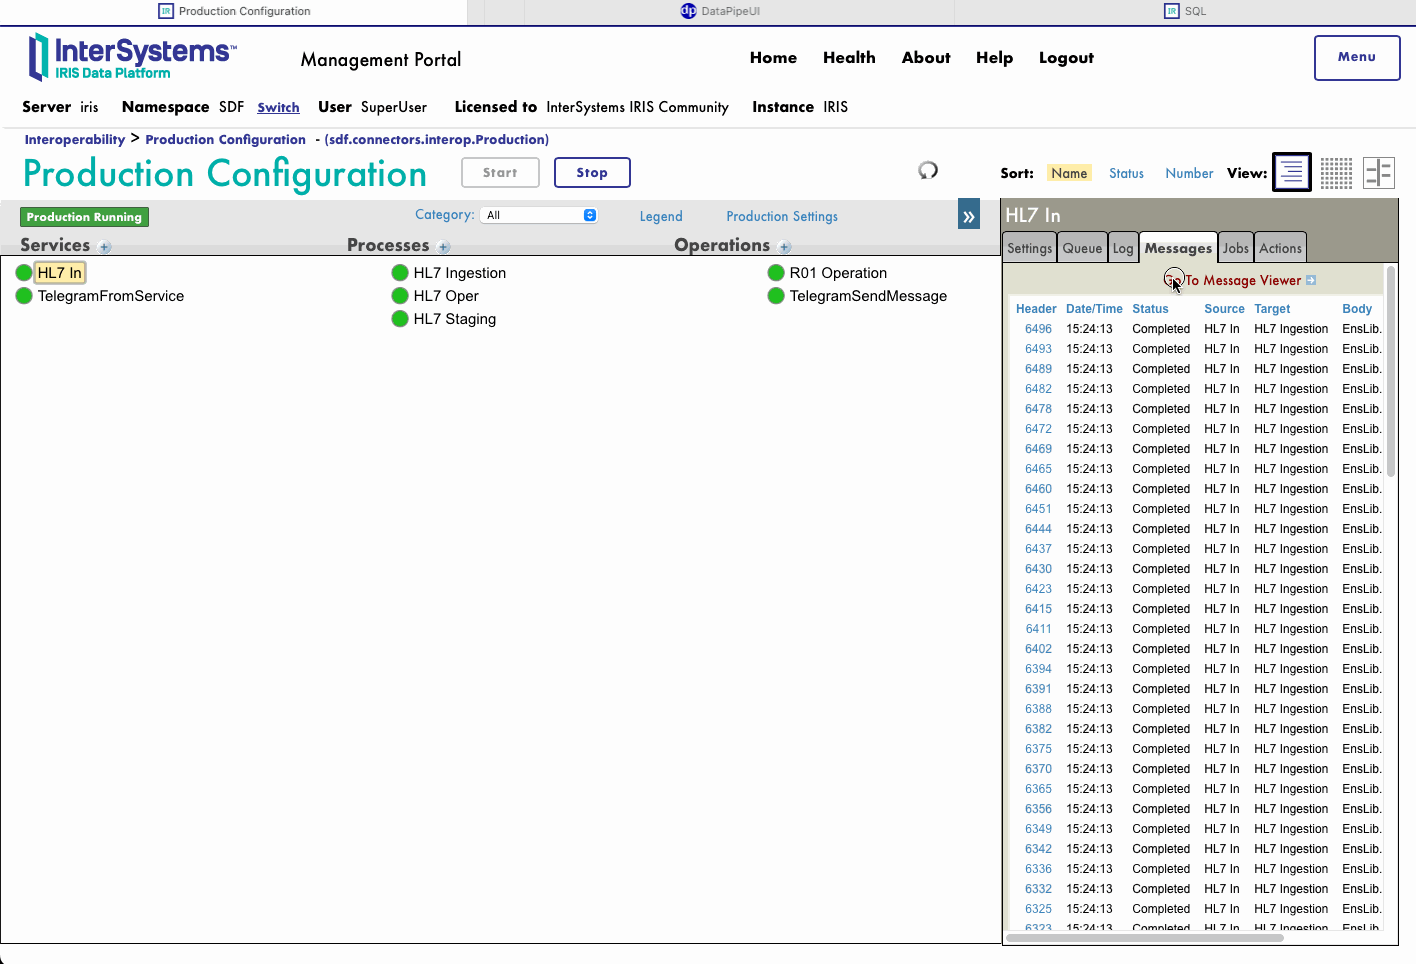Viewport: 1416px width, 964px height.
Task: Click the green status dot for HL7 Staging
Action: (x=400, y=319)
